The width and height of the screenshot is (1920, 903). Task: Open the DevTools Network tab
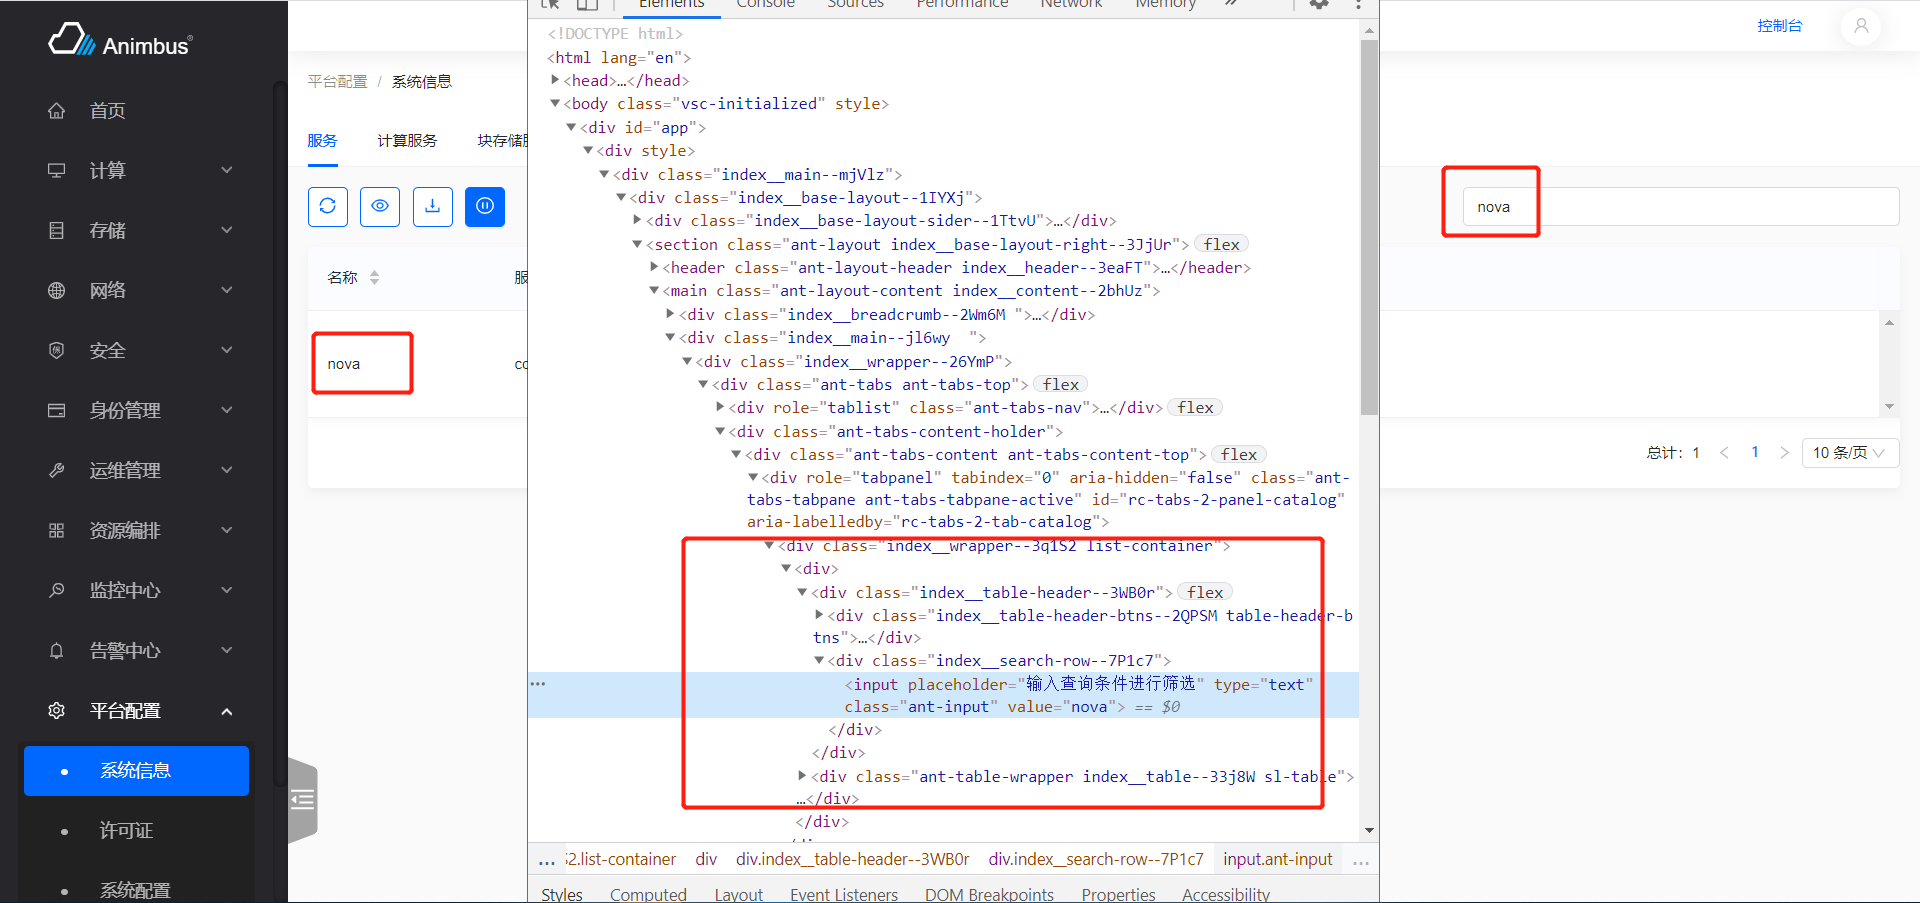[1071, 4]
